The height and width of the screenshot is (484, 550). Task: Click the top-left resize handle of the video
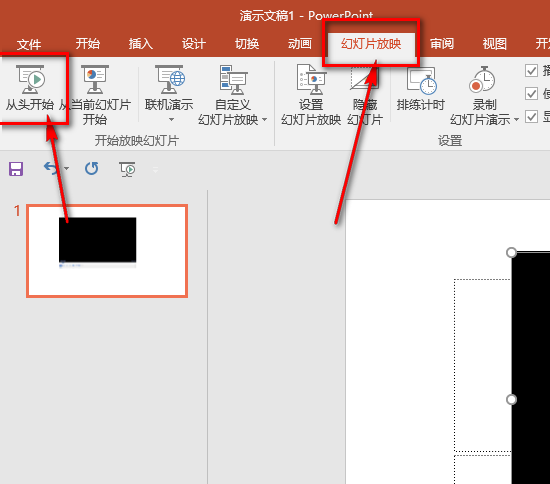pos(511,253)
